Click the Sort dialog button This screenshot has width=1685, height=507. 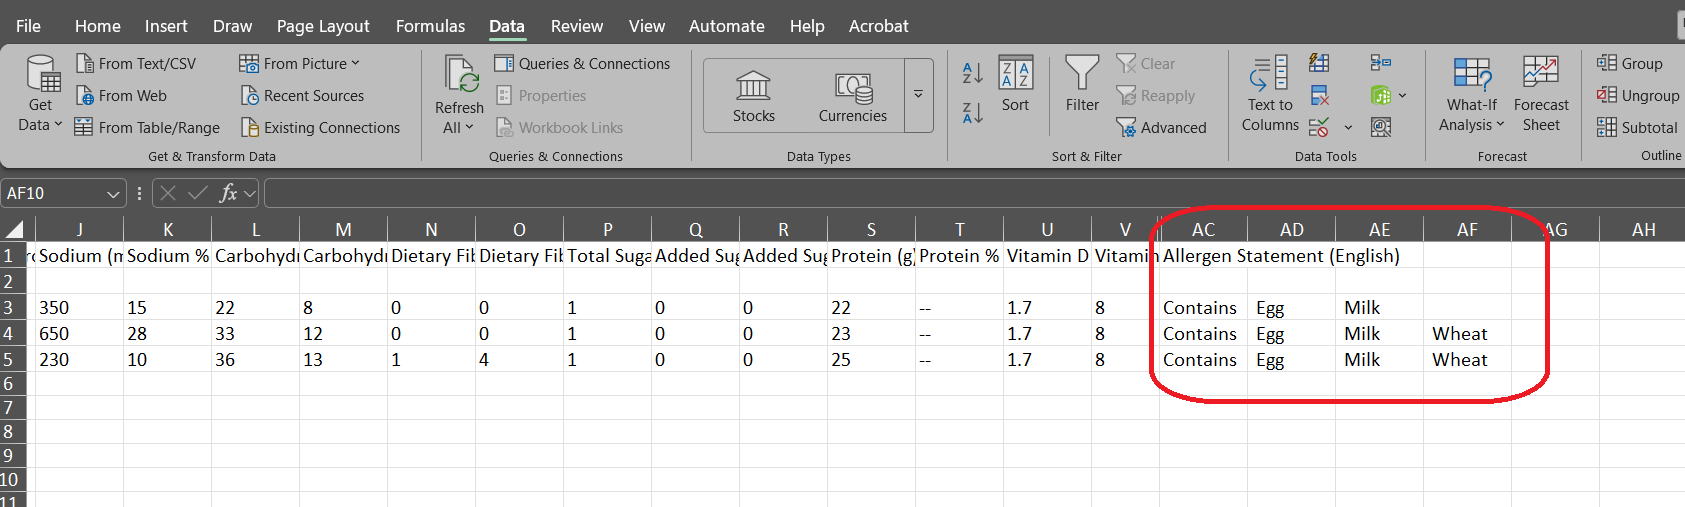[x=1015, y=84]
